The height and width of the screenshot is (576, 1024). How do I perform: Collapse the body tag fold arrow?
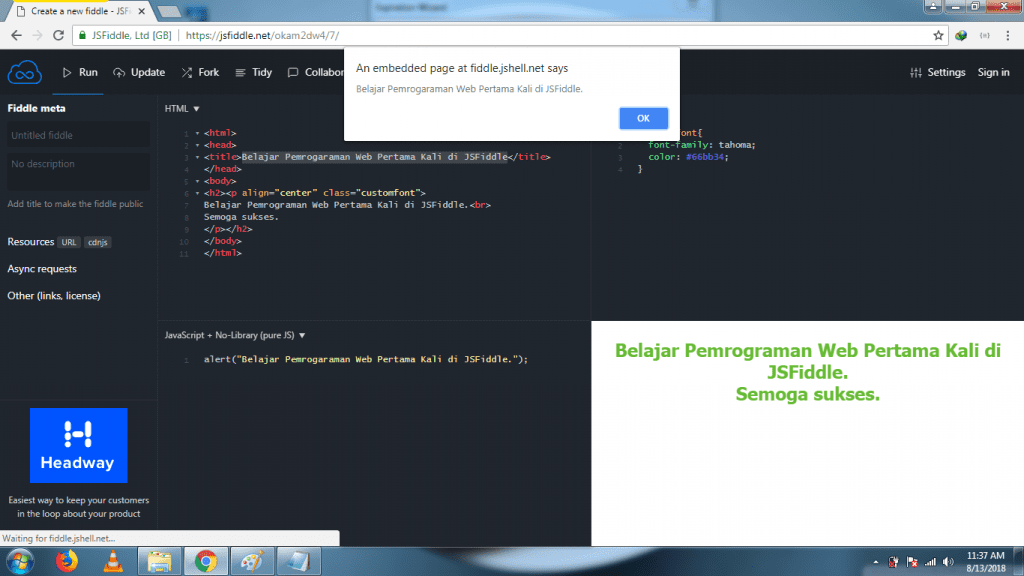pos(197,181)
